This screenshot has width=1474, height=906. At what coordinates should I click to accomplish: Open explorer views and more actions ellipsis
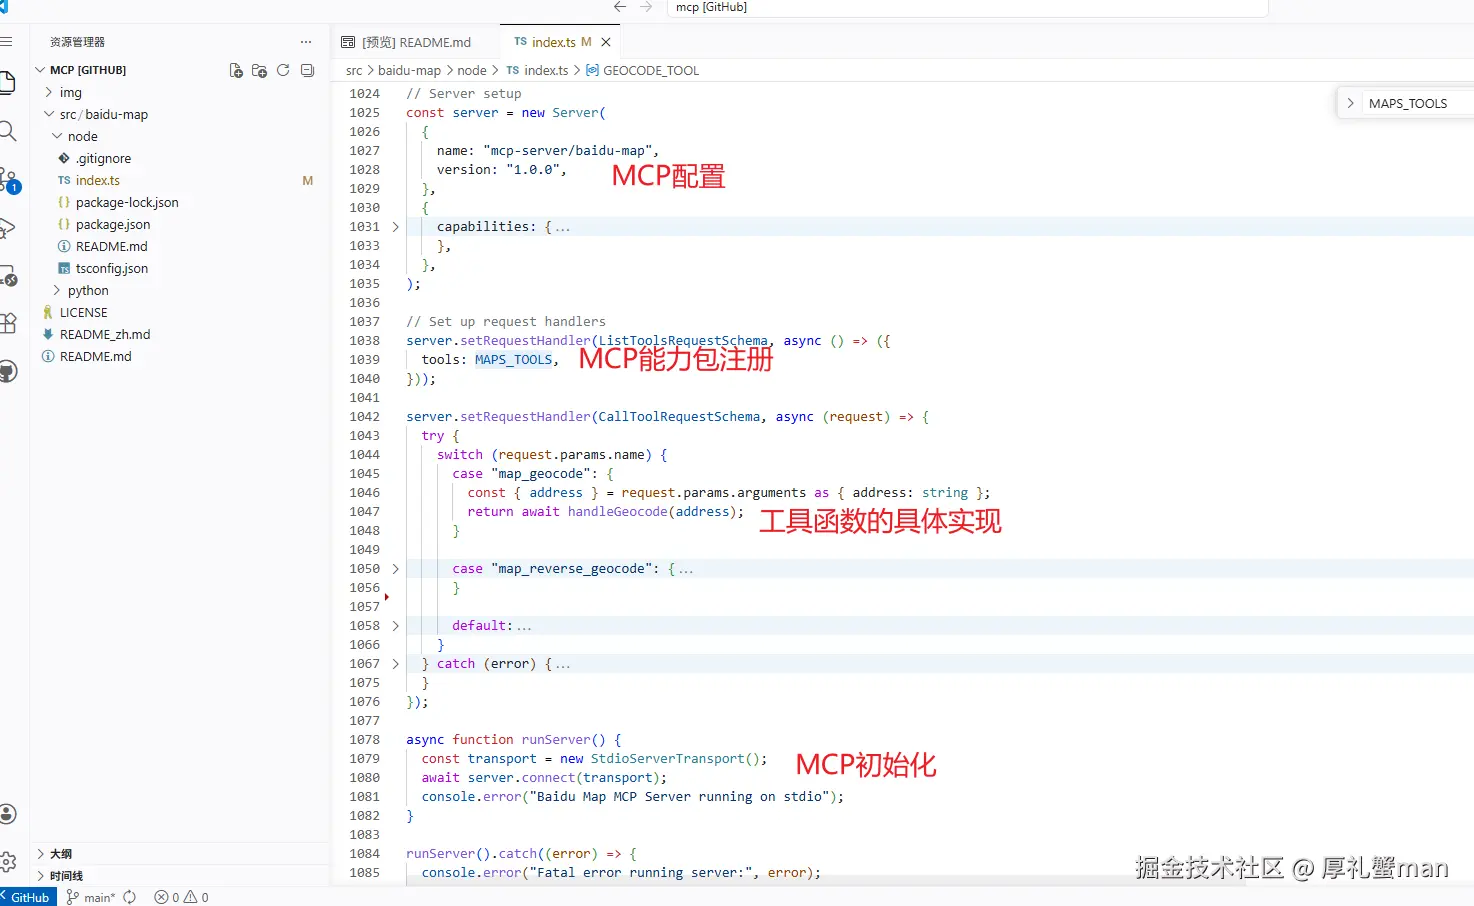coord(306,42)
